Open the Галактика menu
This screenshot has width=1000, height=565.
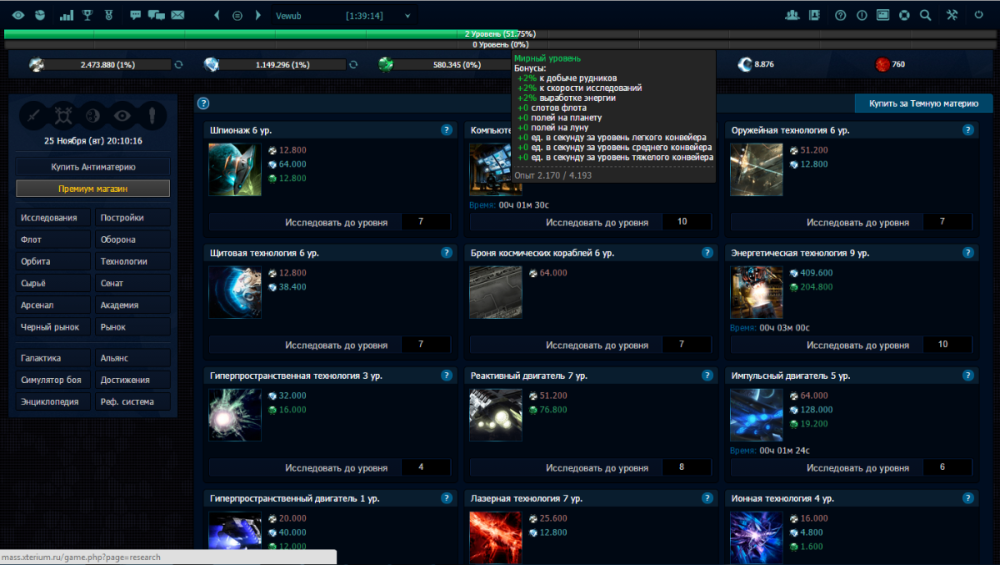pyautogui.click(x=53, y=358)
